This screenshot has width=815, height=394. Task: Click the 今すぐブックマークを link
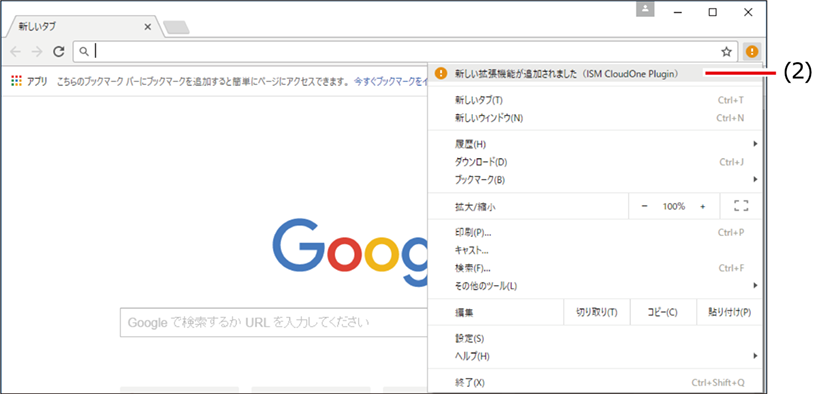(x=391, y=82)
